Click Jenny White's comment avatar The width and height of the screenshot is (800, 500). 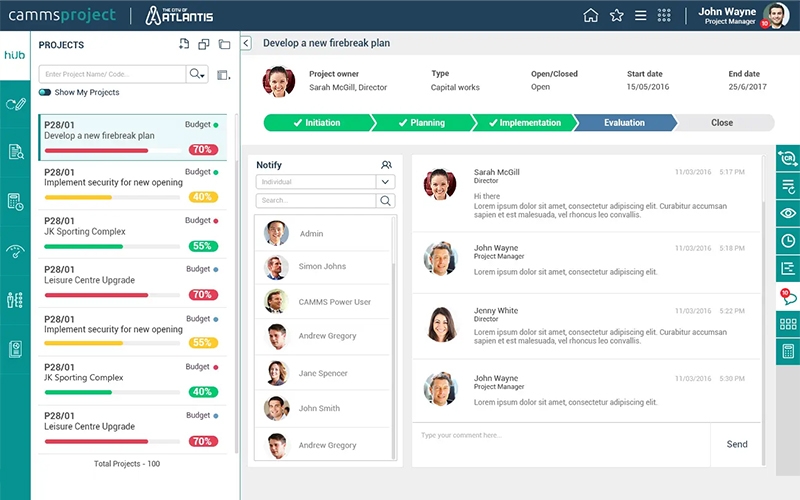point(441,324)
